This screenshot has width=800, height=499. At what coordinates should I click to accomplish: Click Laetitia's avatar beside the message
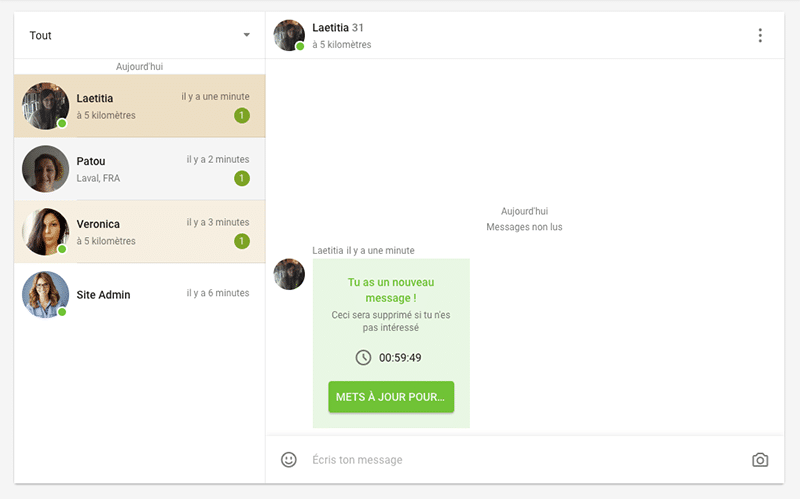click(x=289, y=274)
